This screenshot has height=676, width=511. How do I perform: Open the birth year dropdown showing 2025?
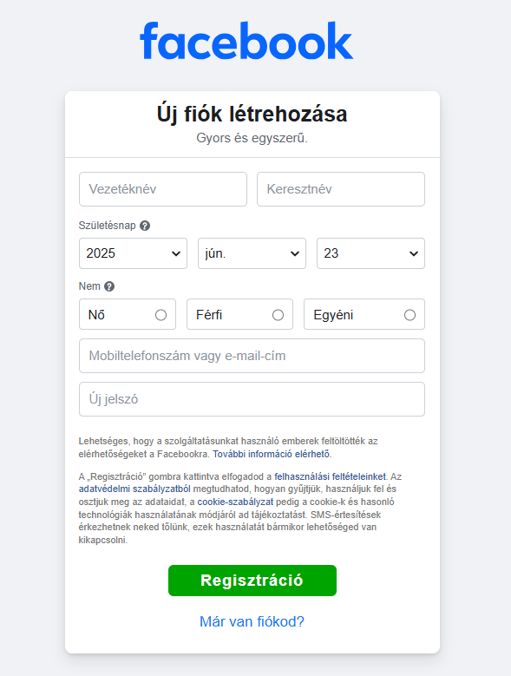click(x=133, y=254)
